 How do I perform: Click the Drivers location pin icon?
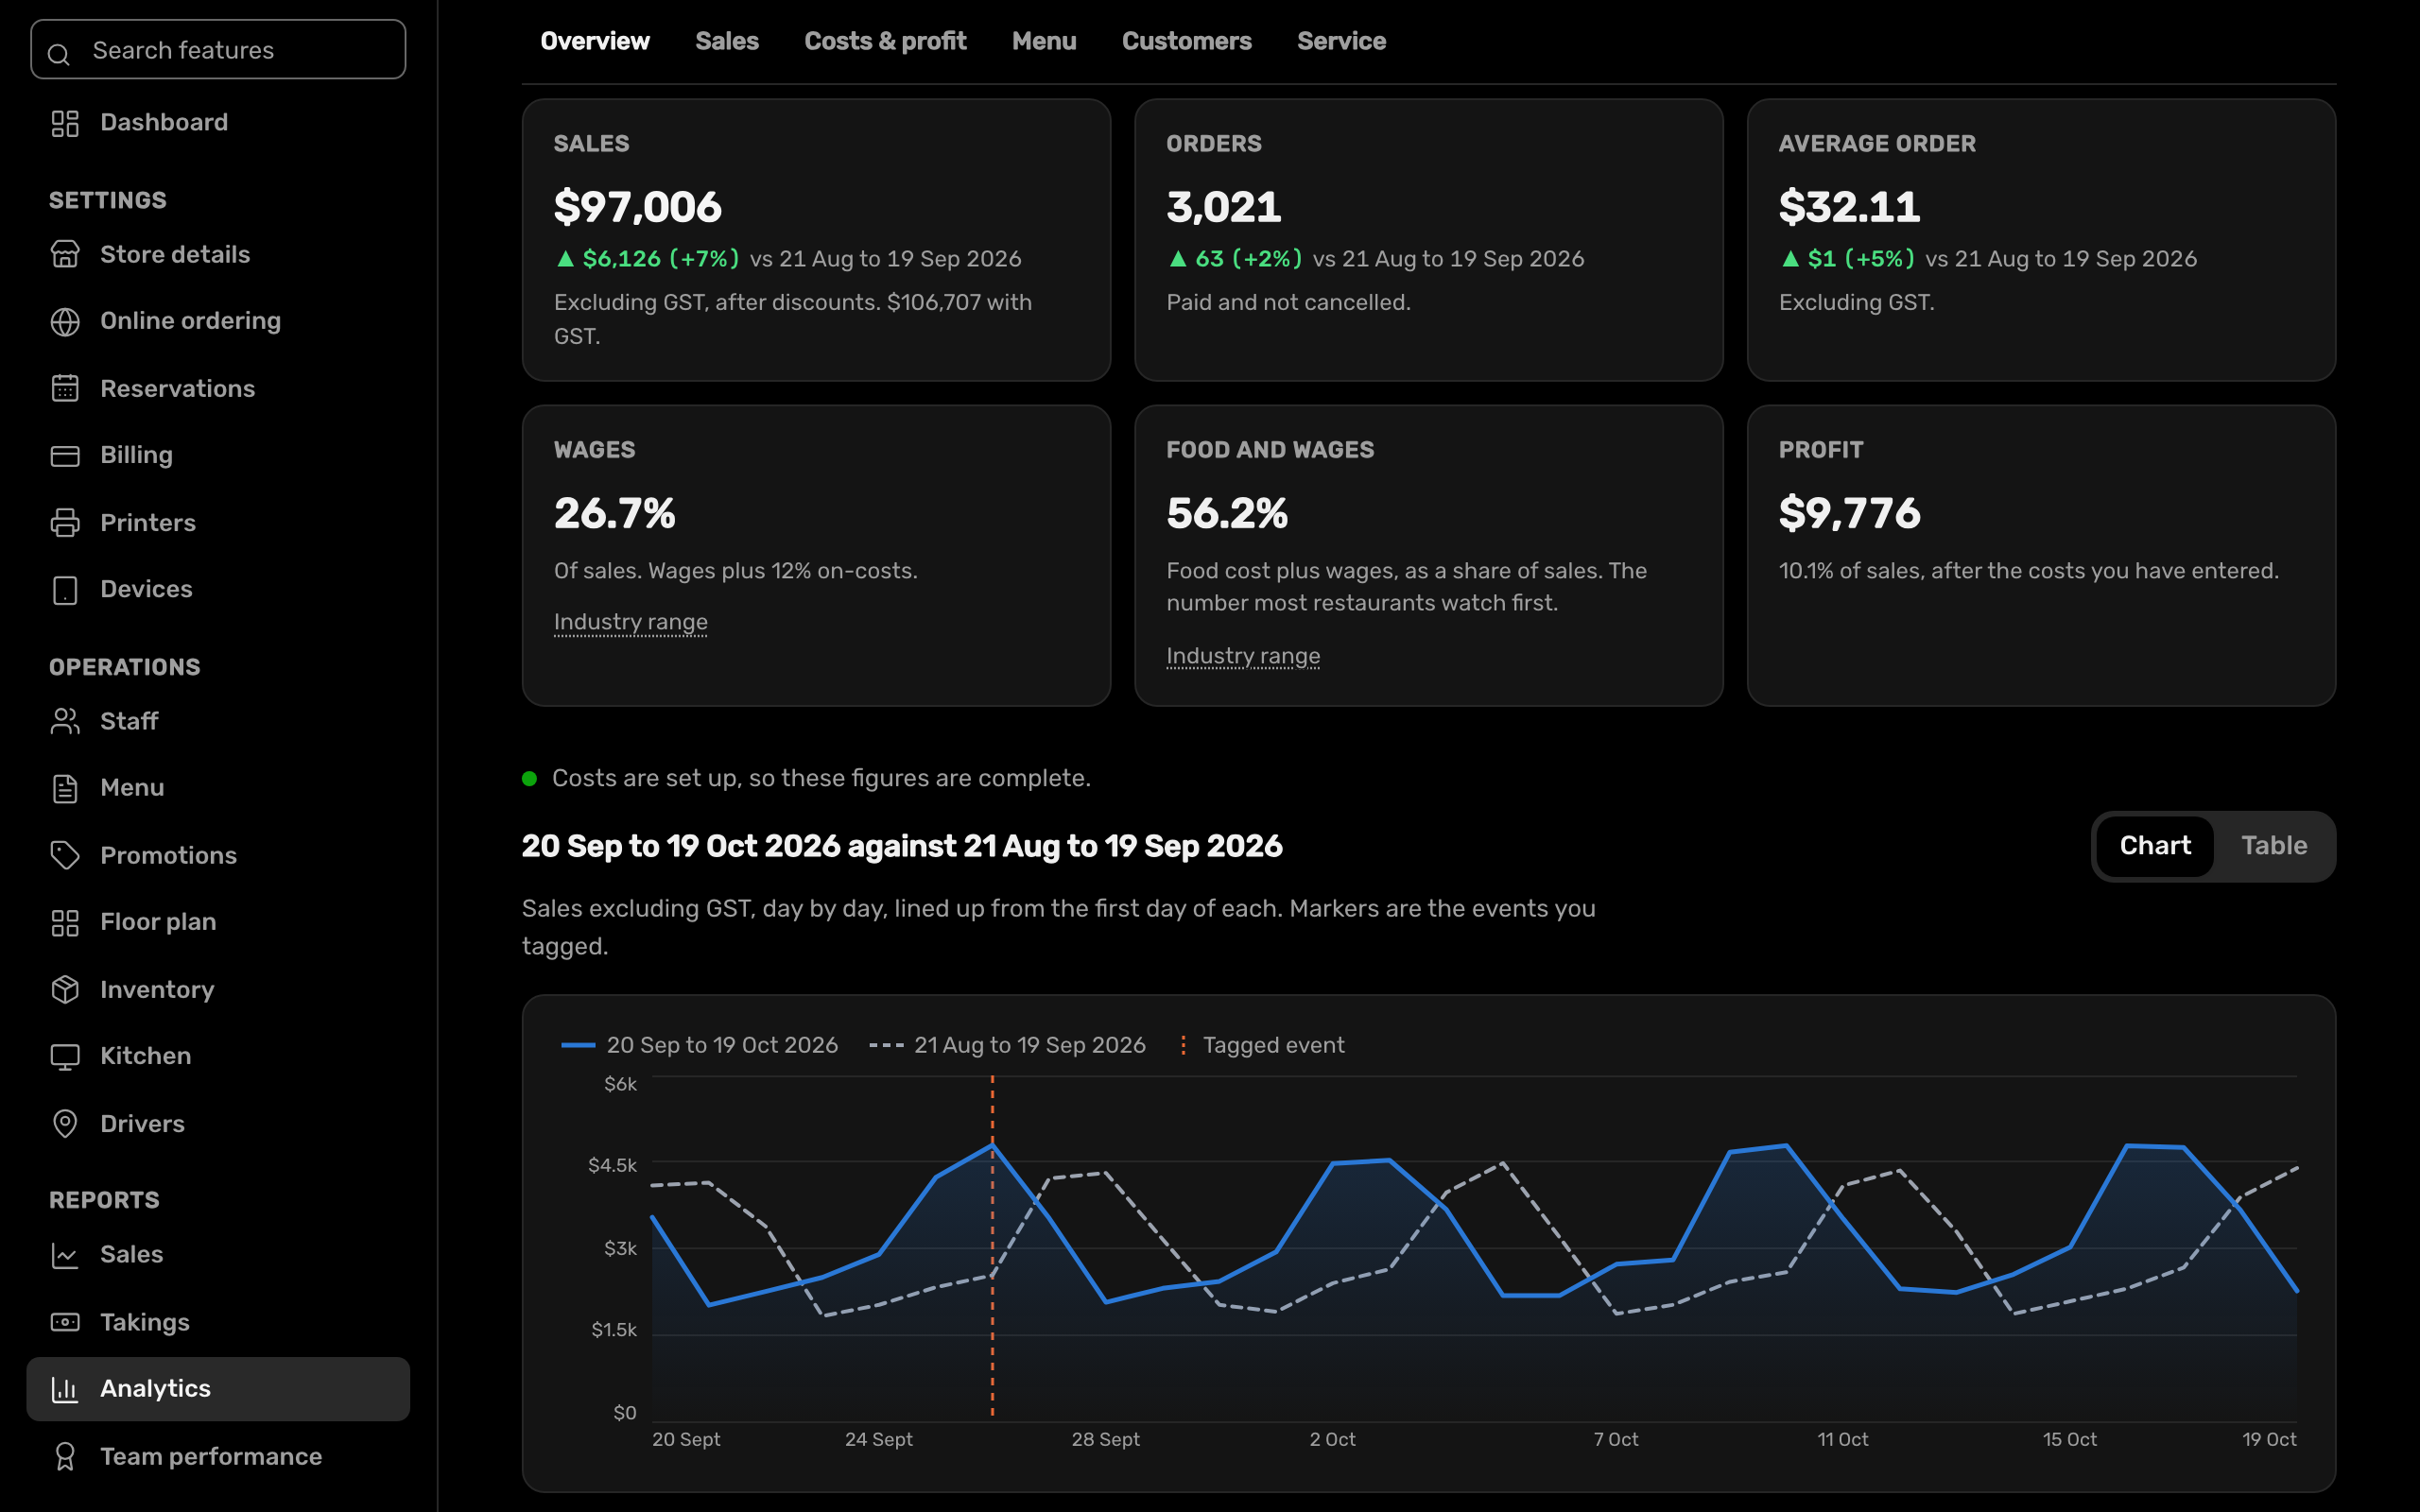click(x=65, y=1123)
